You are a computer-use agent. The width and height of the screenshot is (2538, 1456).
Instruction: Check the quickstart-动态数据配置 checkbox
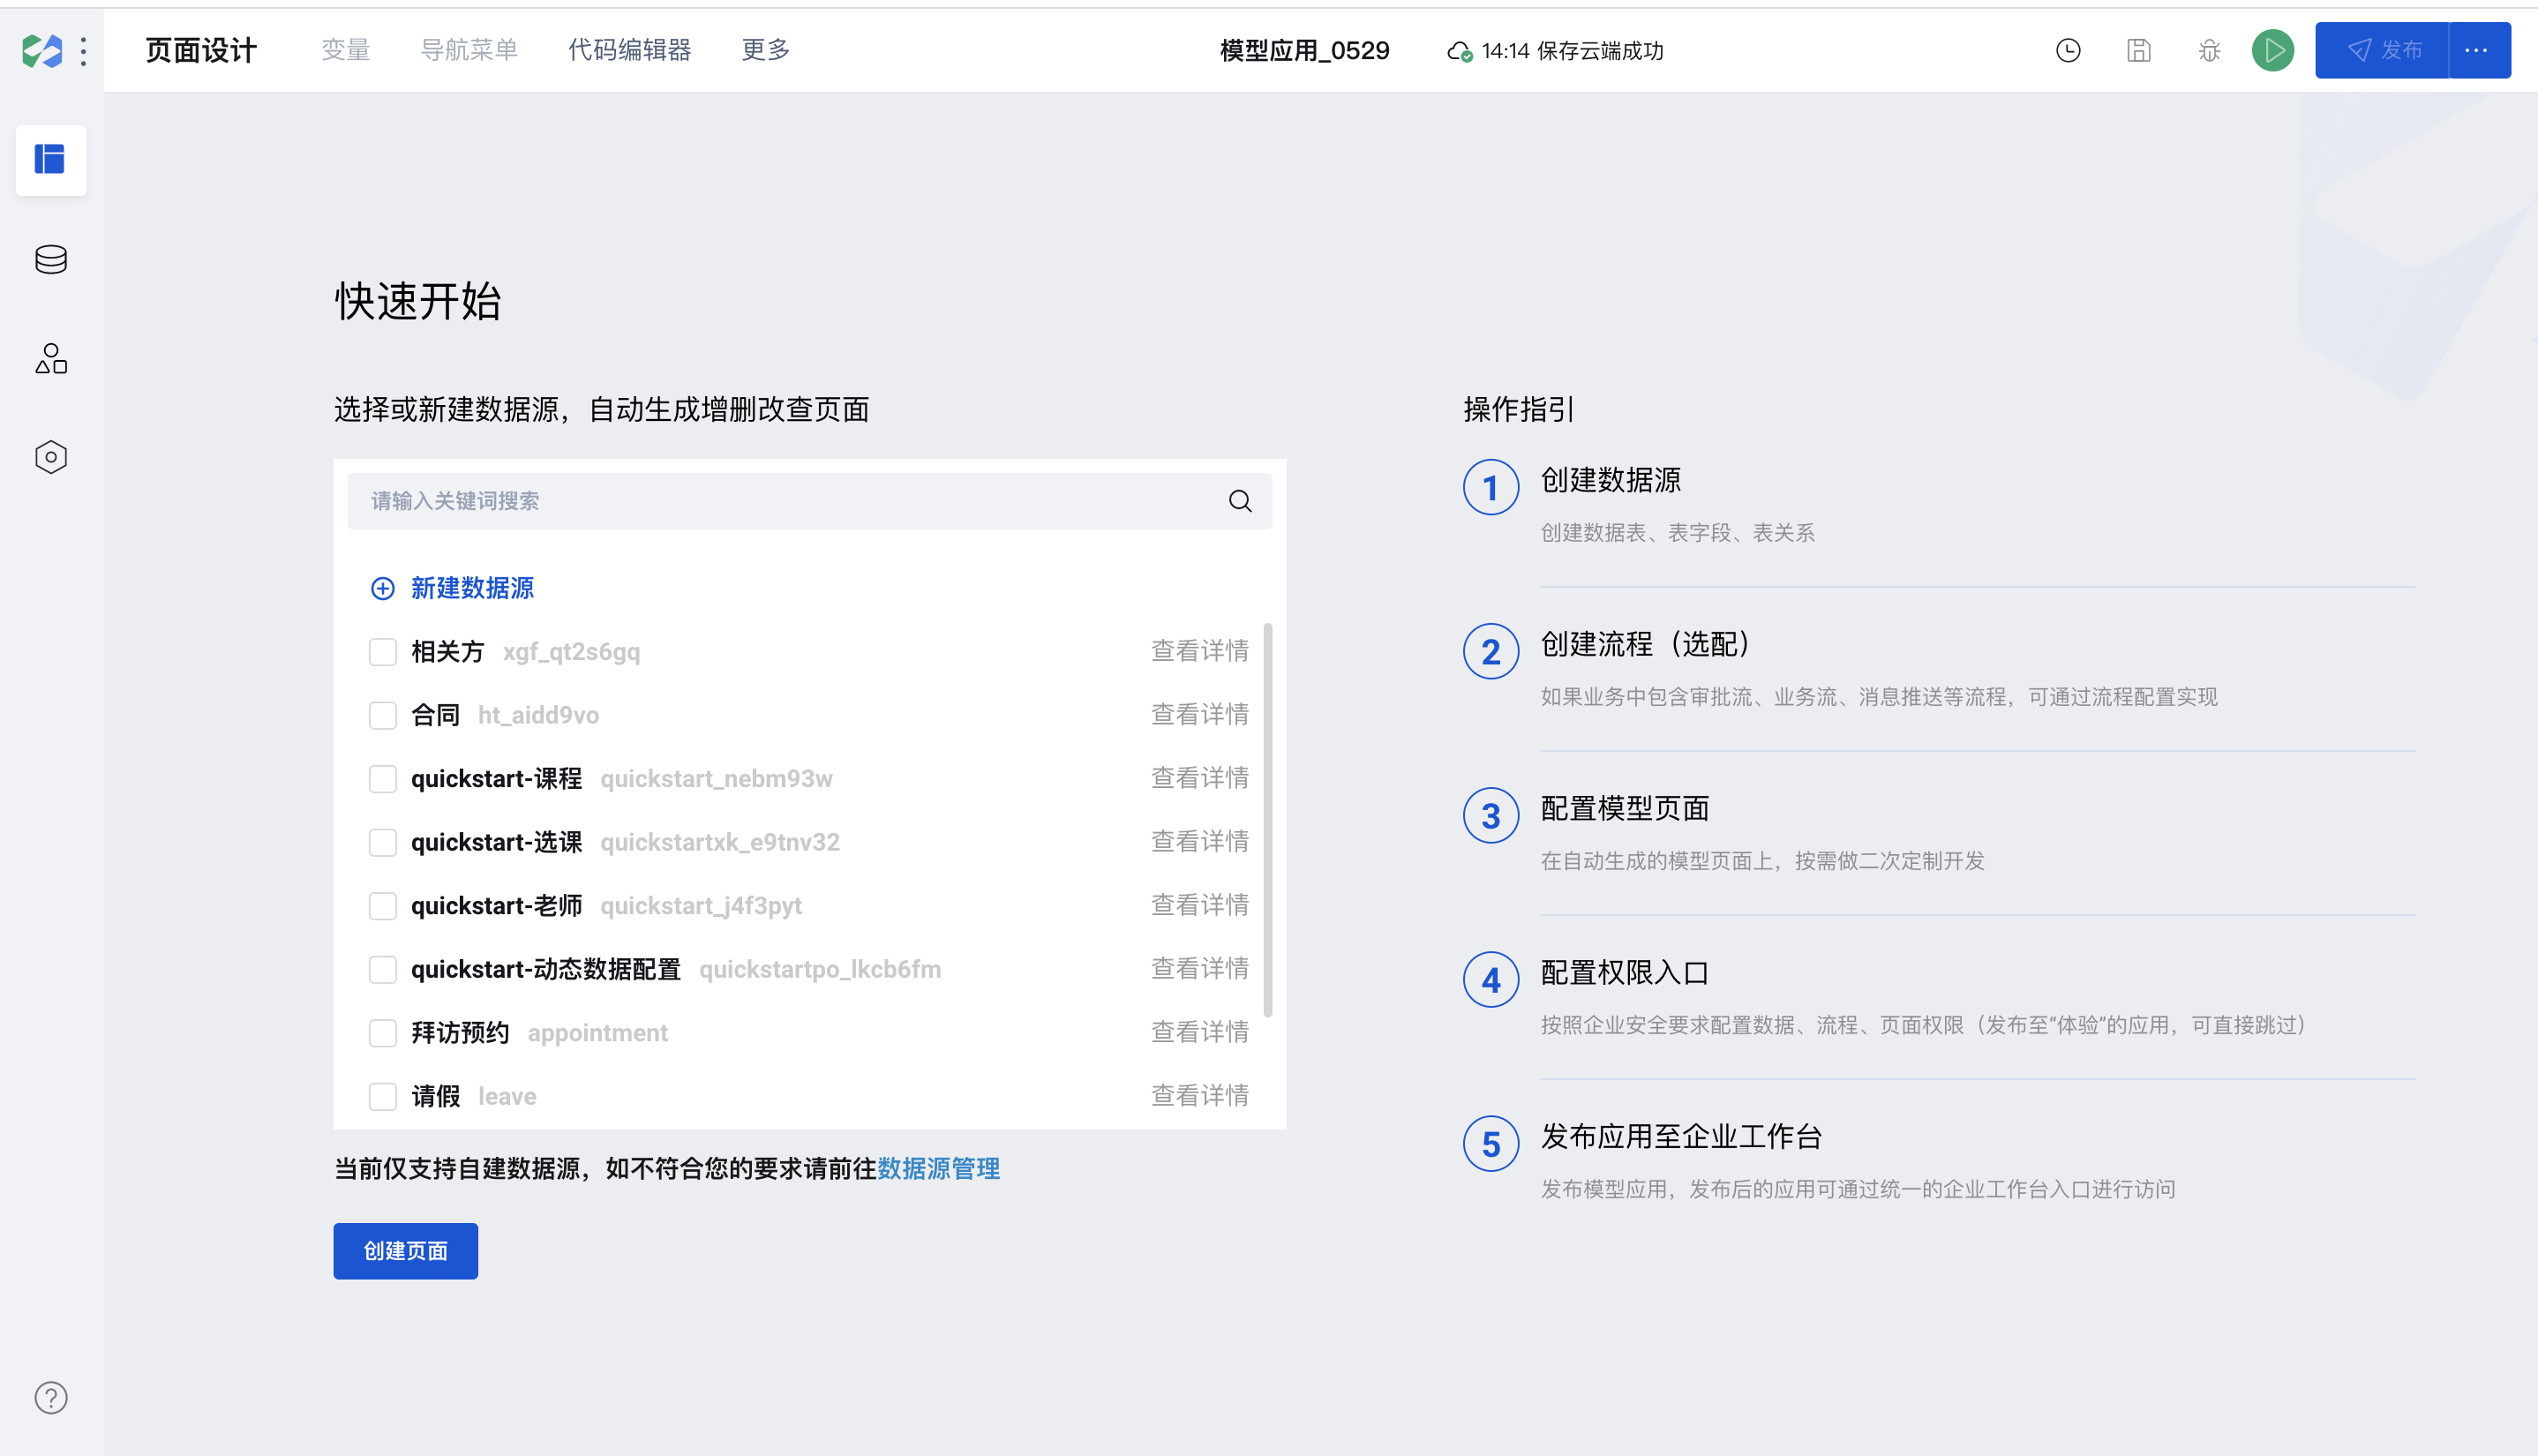pyautogui.click(x=383, y=969)
